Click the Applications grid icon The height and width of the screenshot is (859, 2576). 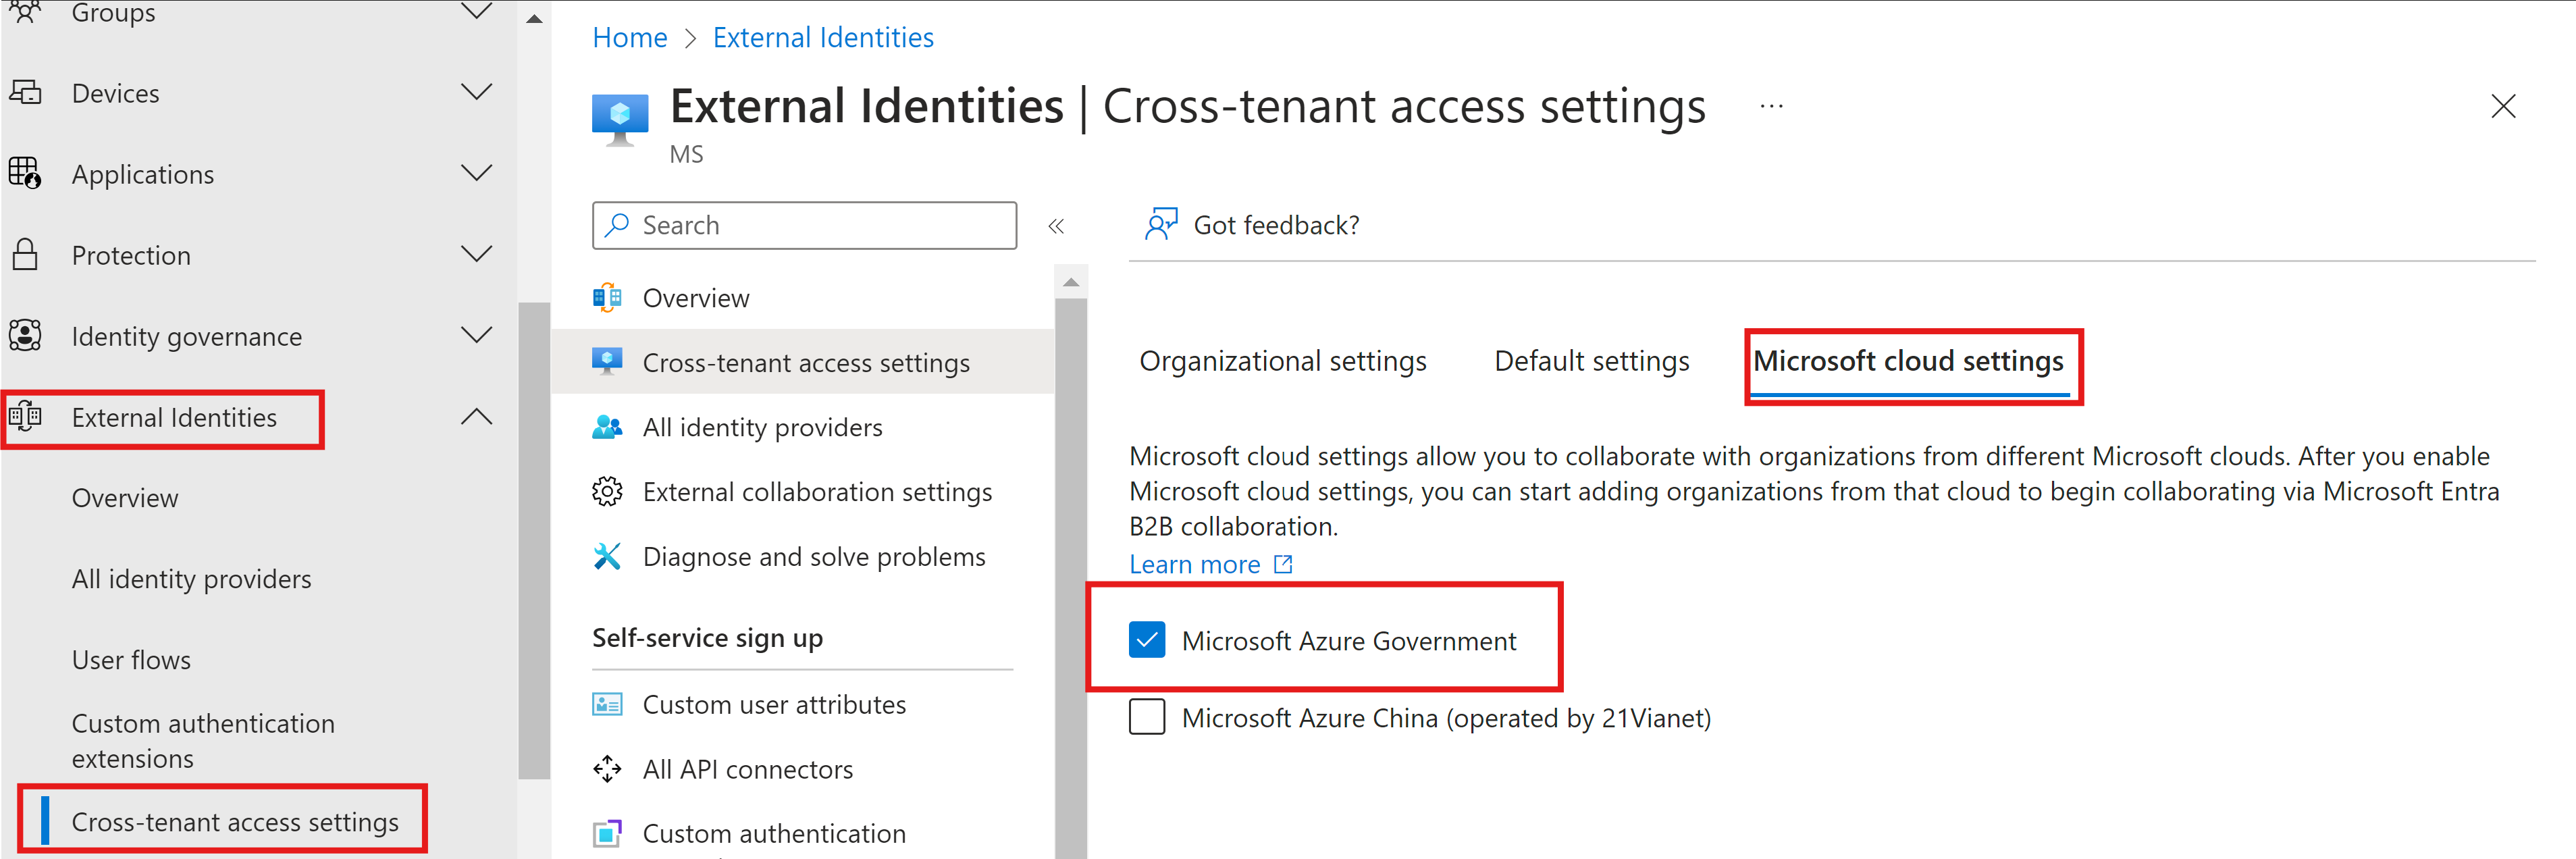click(x=25, y=174)
